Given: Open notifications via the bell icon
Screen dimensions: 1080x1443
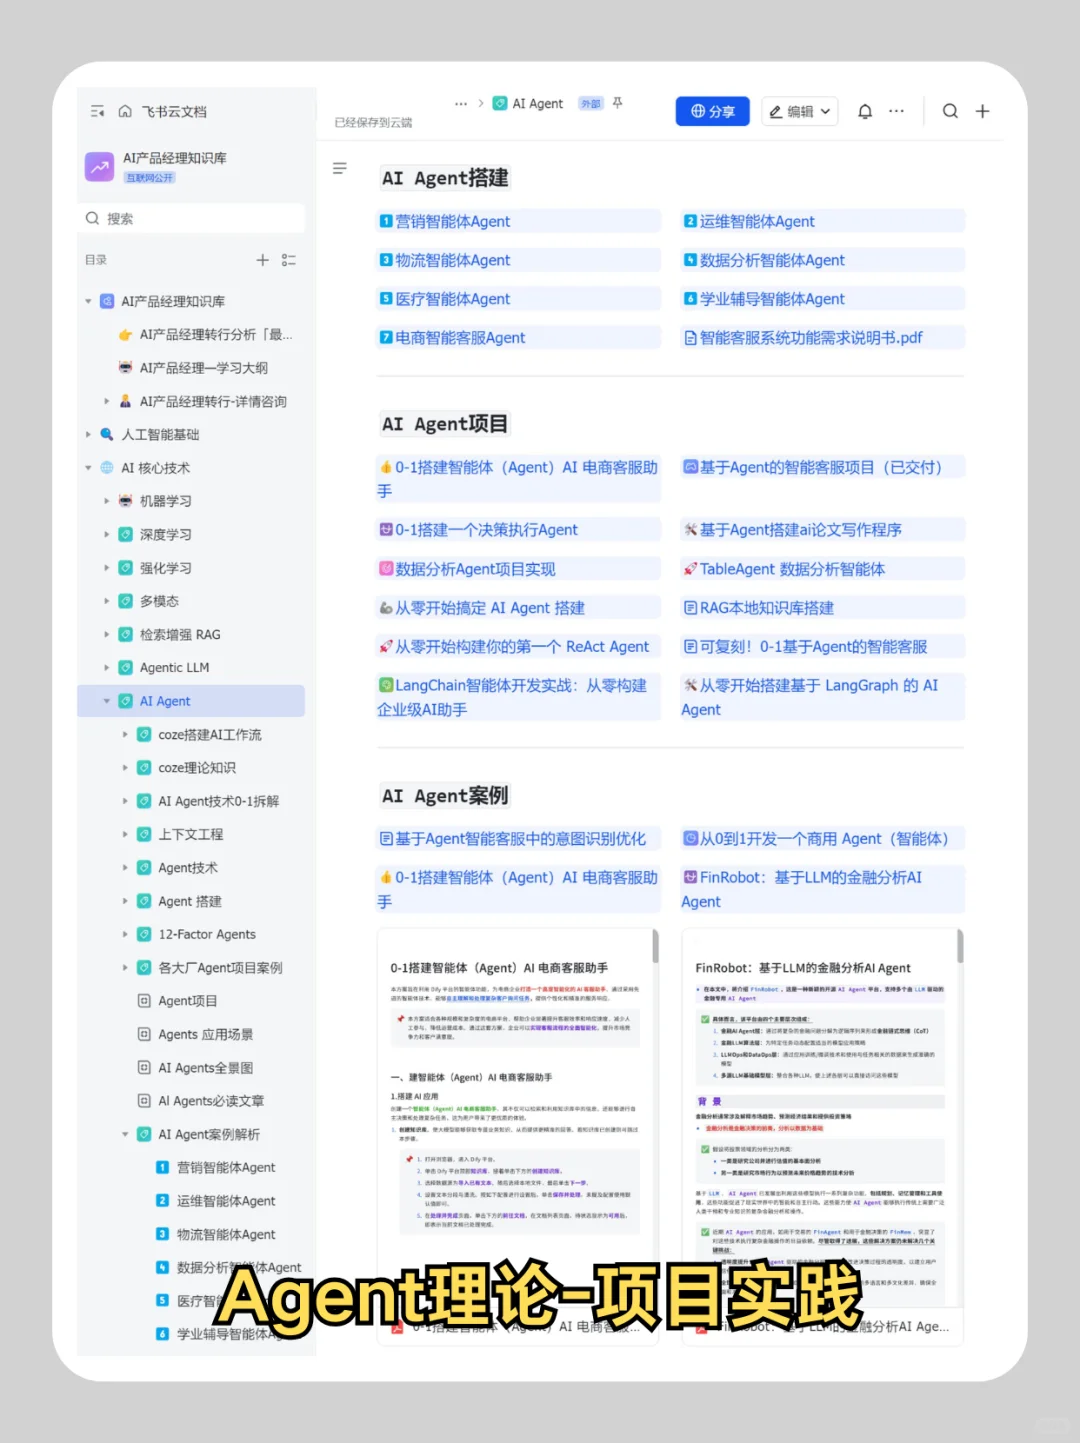Looking at the screenshot, I should click(864, 111).
